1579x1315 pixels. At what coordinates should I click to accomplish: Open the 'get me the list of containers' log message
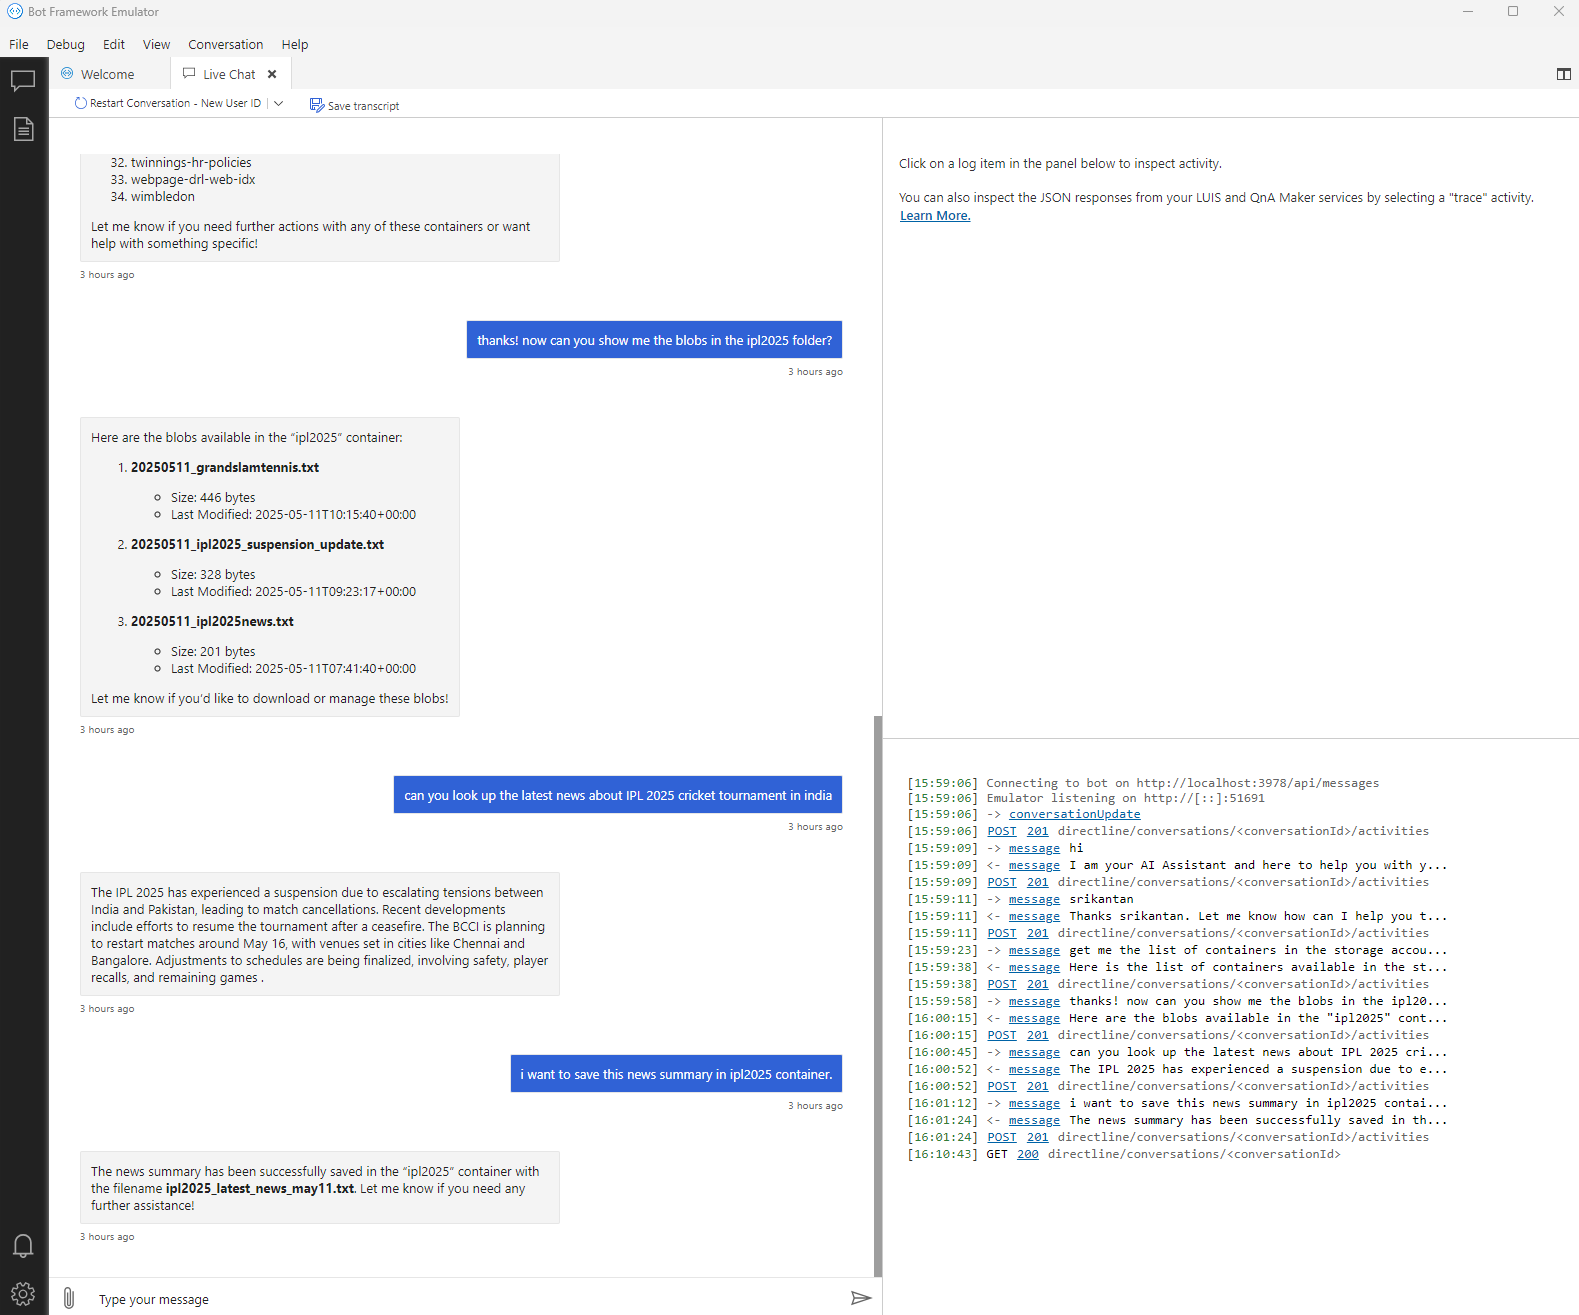click(1034, 950)
